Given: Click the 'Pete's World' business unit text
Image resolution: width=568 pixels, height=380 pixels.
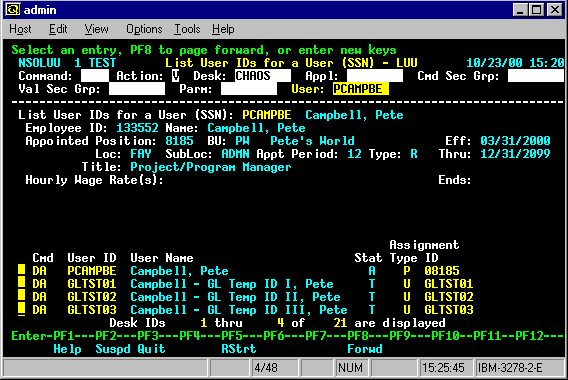Looking at the screenshot, I should pos(312,141).
